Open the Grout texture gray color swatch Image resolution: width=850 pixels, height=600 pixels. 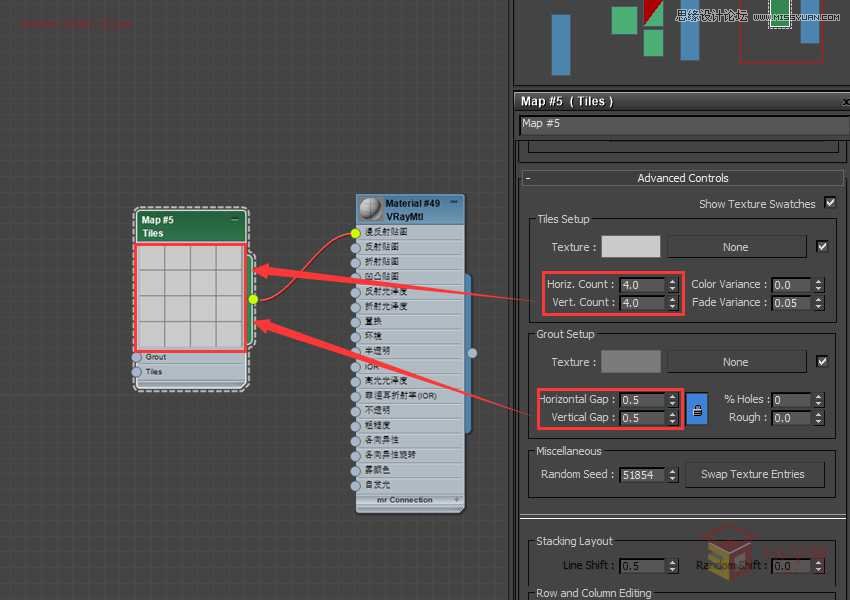click(630, 362)
